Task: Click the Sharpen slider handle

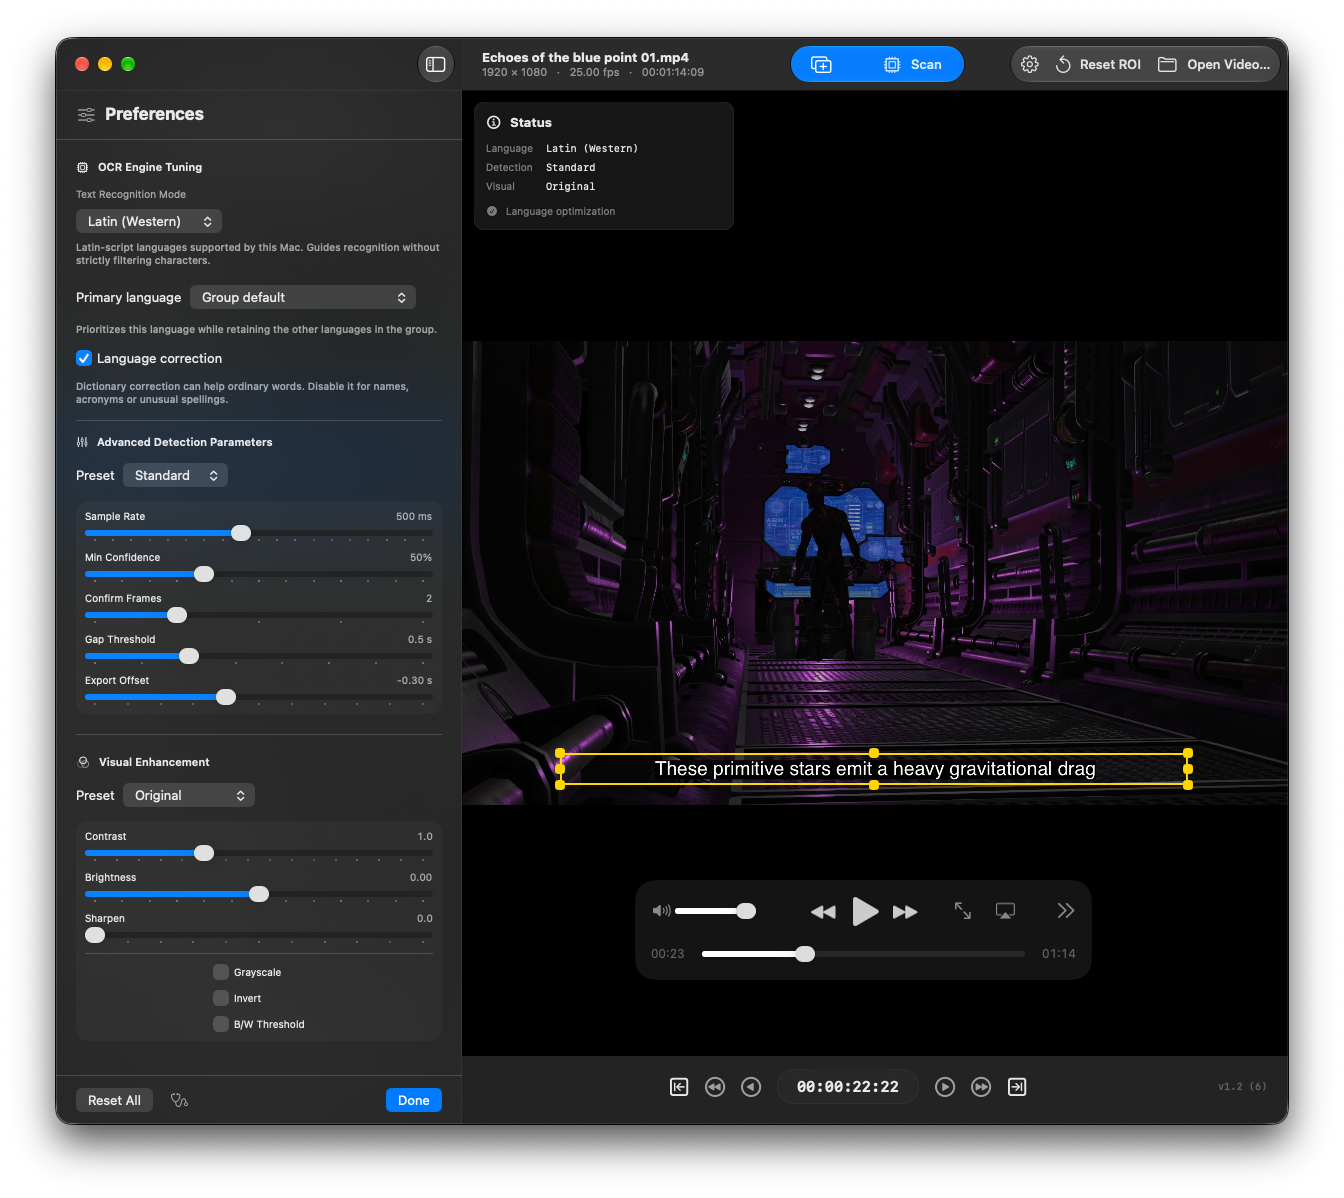Action: click(x=95, y=935)
